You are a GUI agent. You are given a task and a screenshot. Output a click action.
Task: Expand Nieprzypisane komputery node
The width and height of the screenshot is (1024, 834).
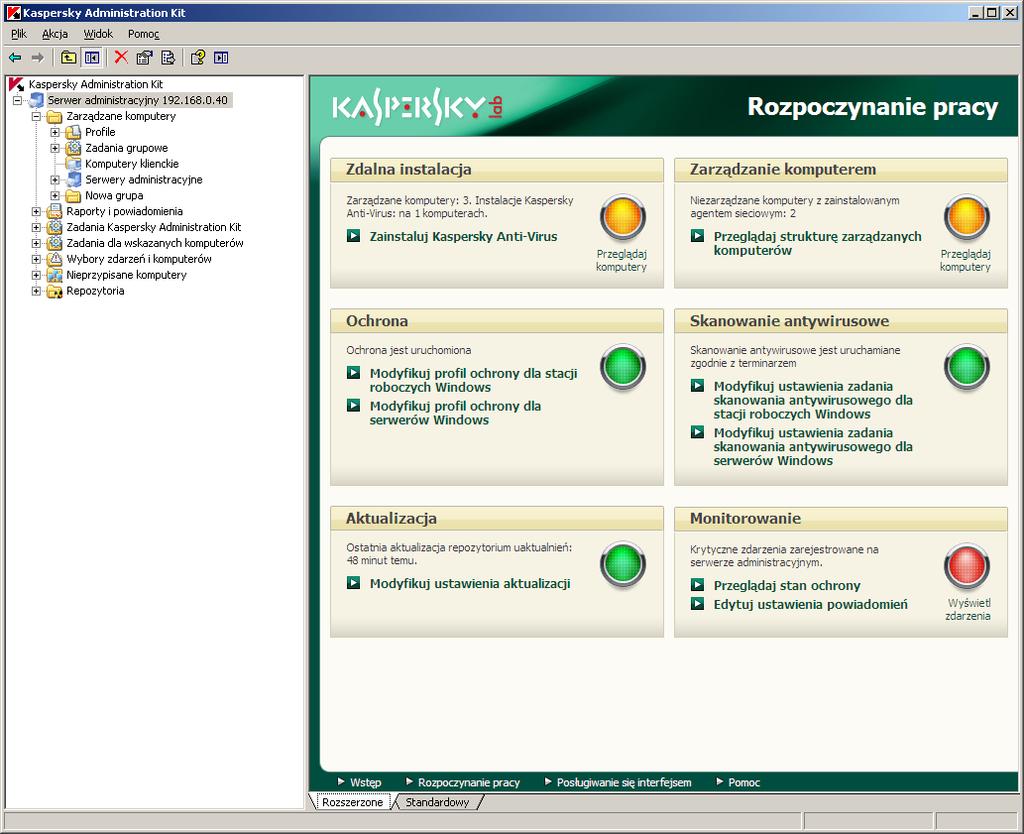coord(37,275)
